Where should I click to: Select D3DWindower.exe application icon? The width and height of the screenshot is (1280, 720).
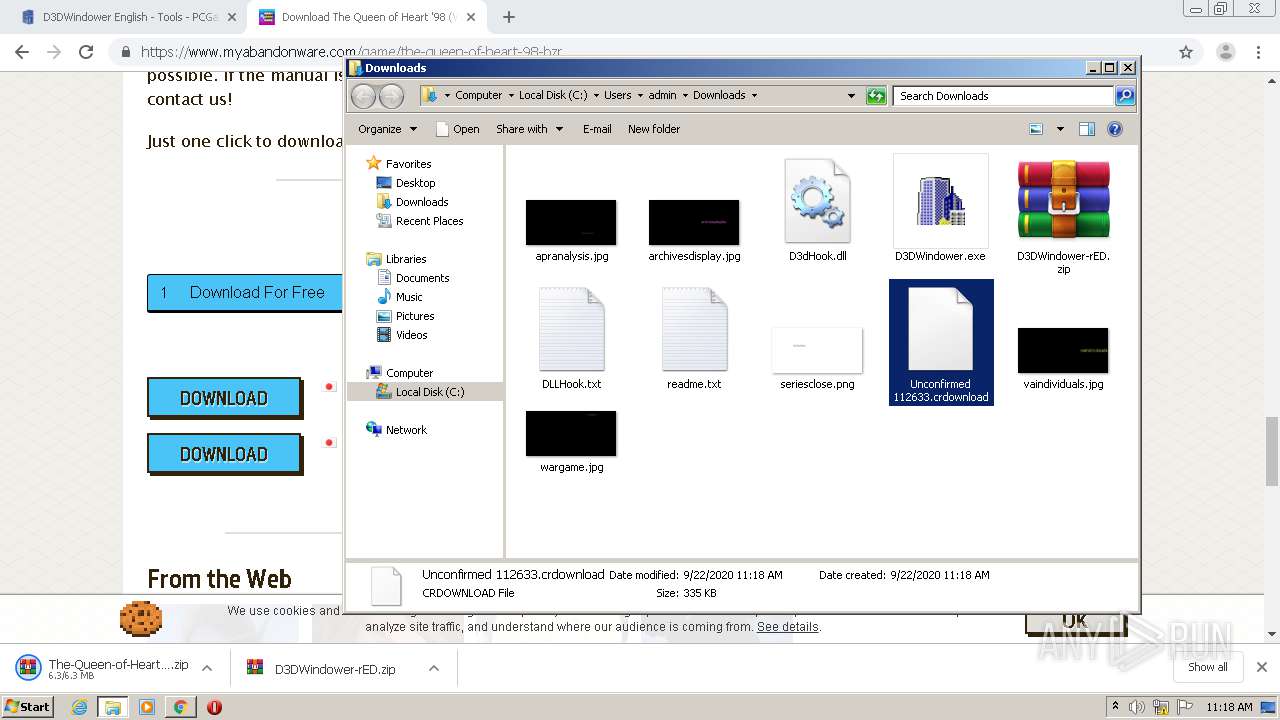coord(940,202)
